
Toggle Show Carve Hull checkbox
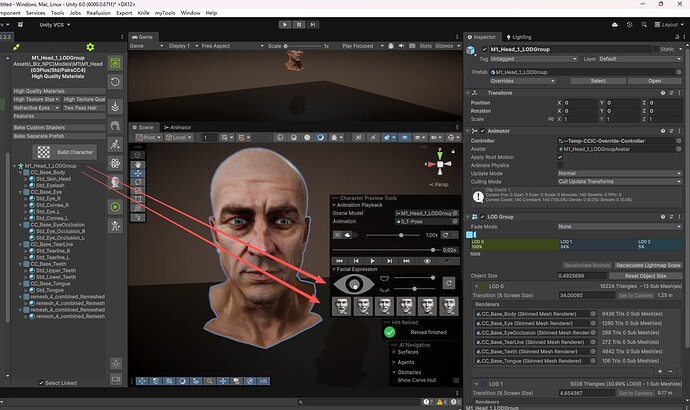click(x=456, y=380)
